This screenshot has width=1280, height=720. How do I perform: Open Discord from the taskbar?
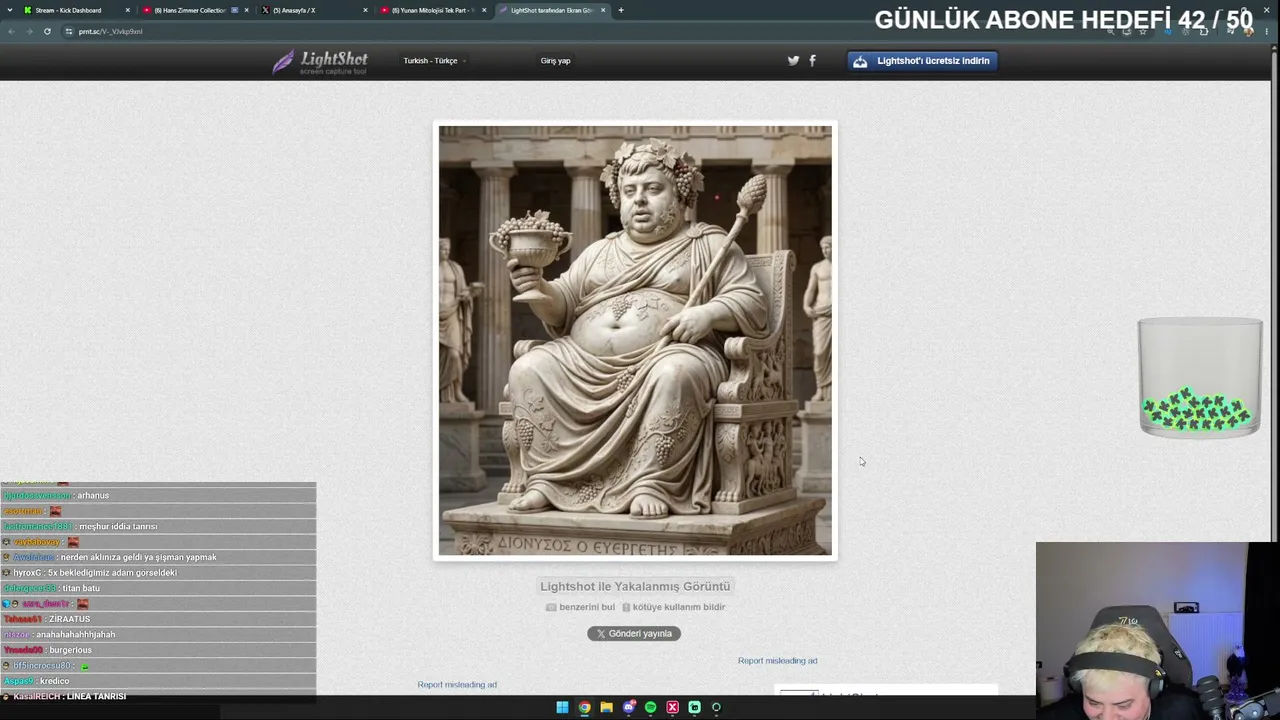coord(628,708)
